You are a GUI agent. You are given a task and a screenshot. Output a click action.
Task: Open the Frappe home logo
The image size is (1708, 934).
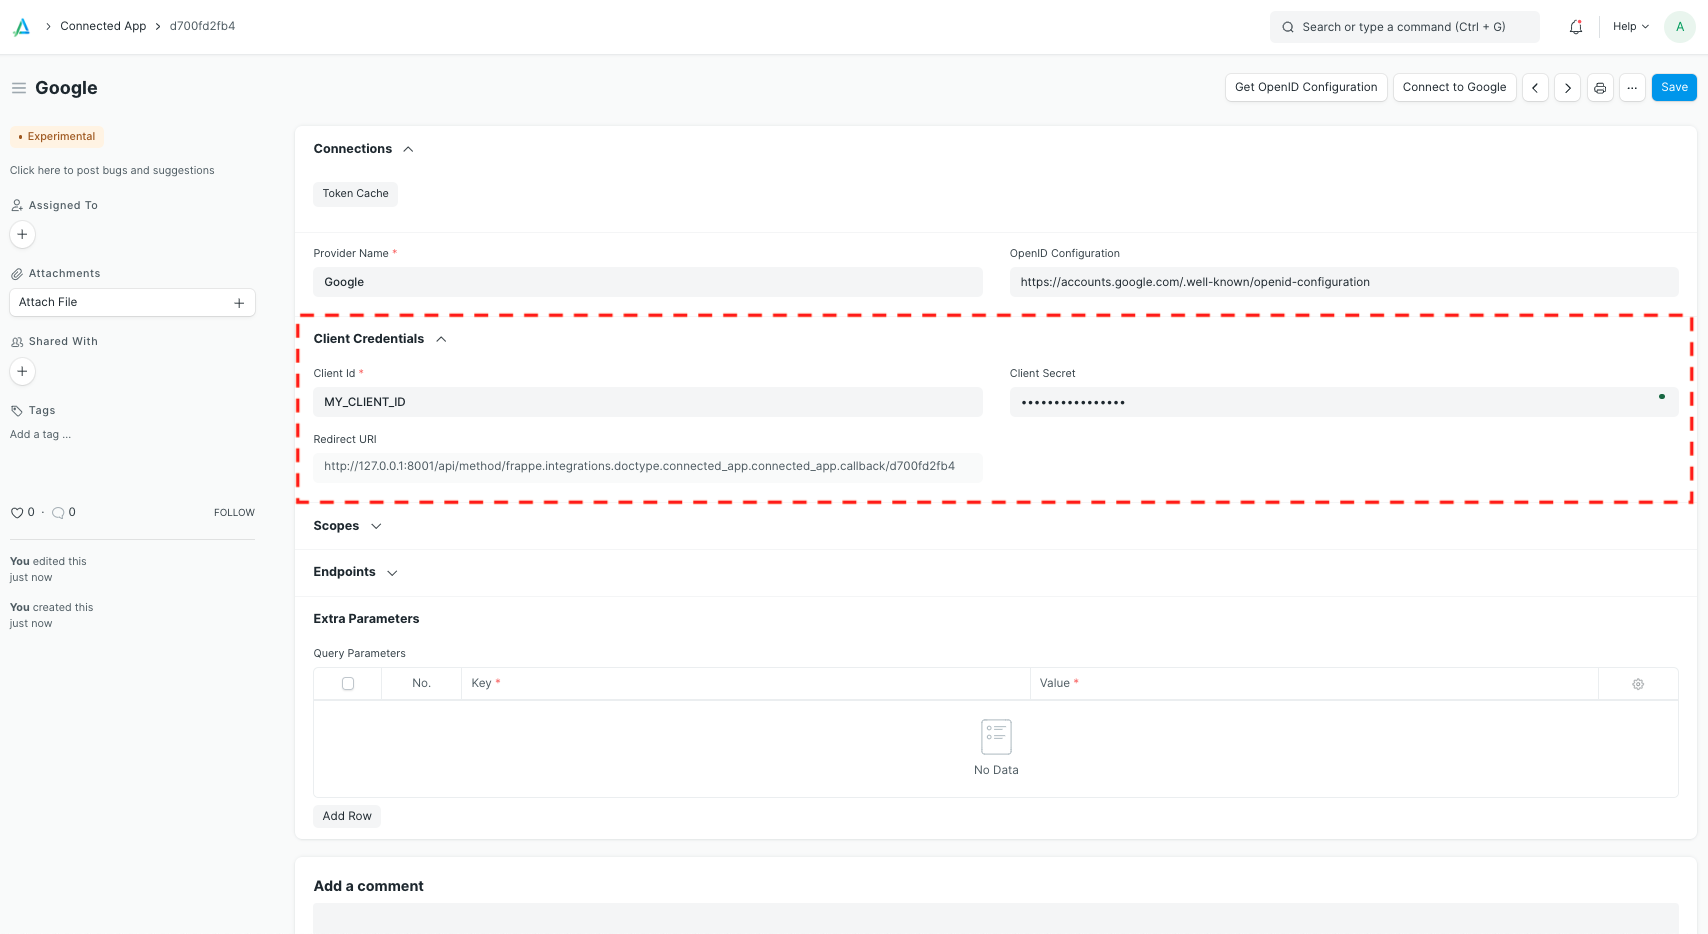[x=21, y=27]
